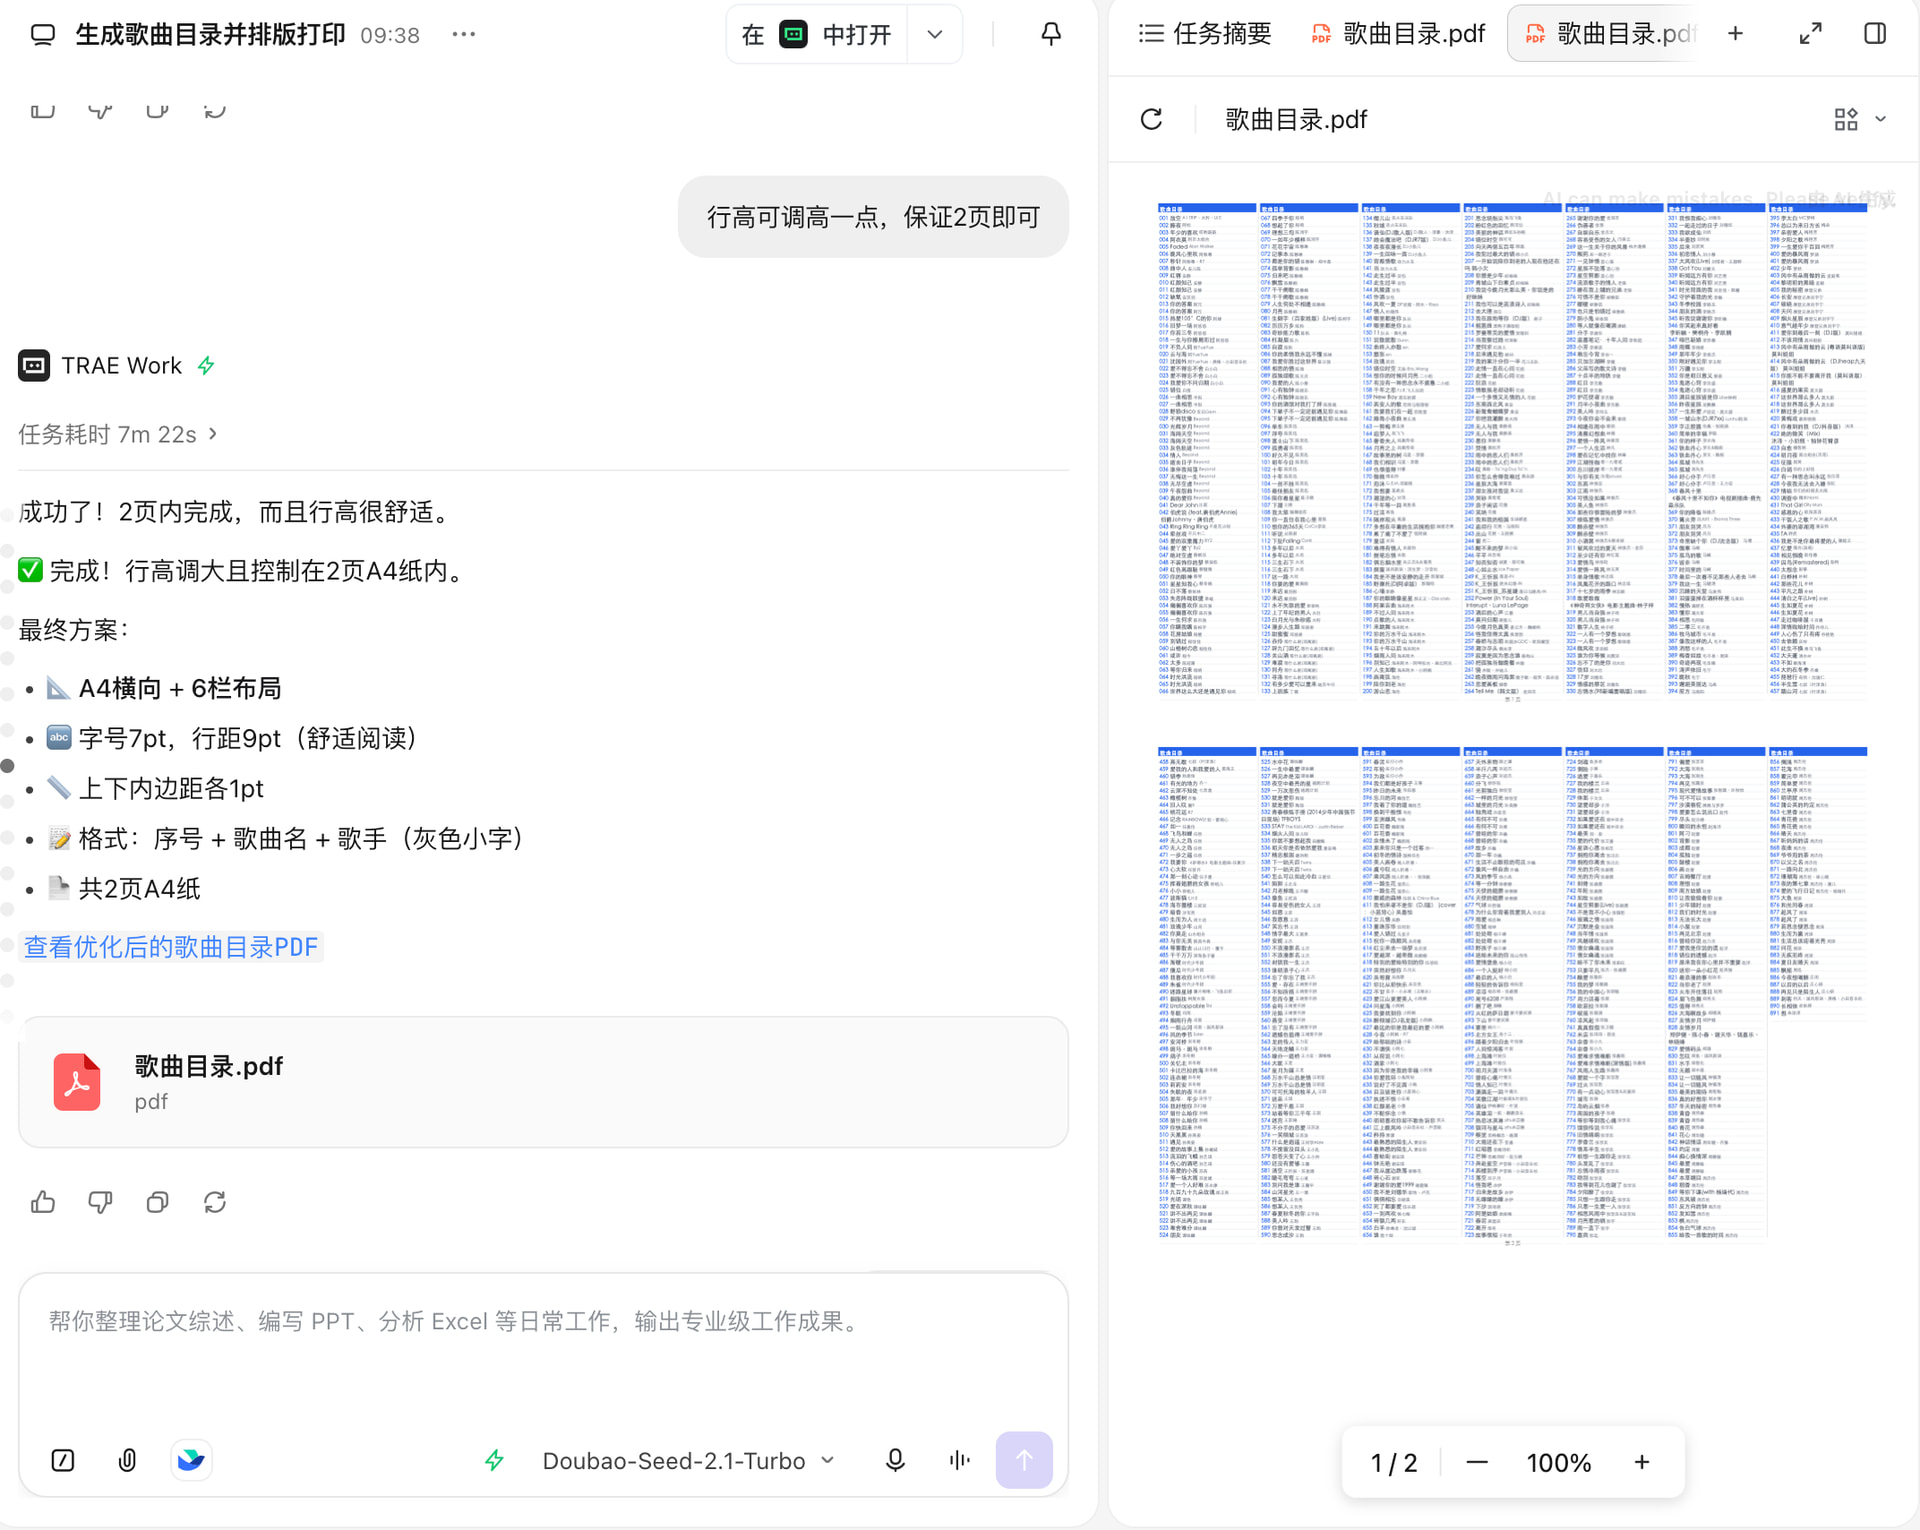Dislike the response with thumbs down

pyautogui.click(x=100, y=1202)
